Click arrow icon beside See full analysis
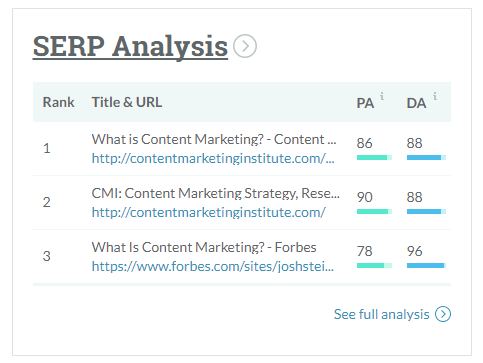The width and height of the screenshot is (483, 363). [443, 314]
